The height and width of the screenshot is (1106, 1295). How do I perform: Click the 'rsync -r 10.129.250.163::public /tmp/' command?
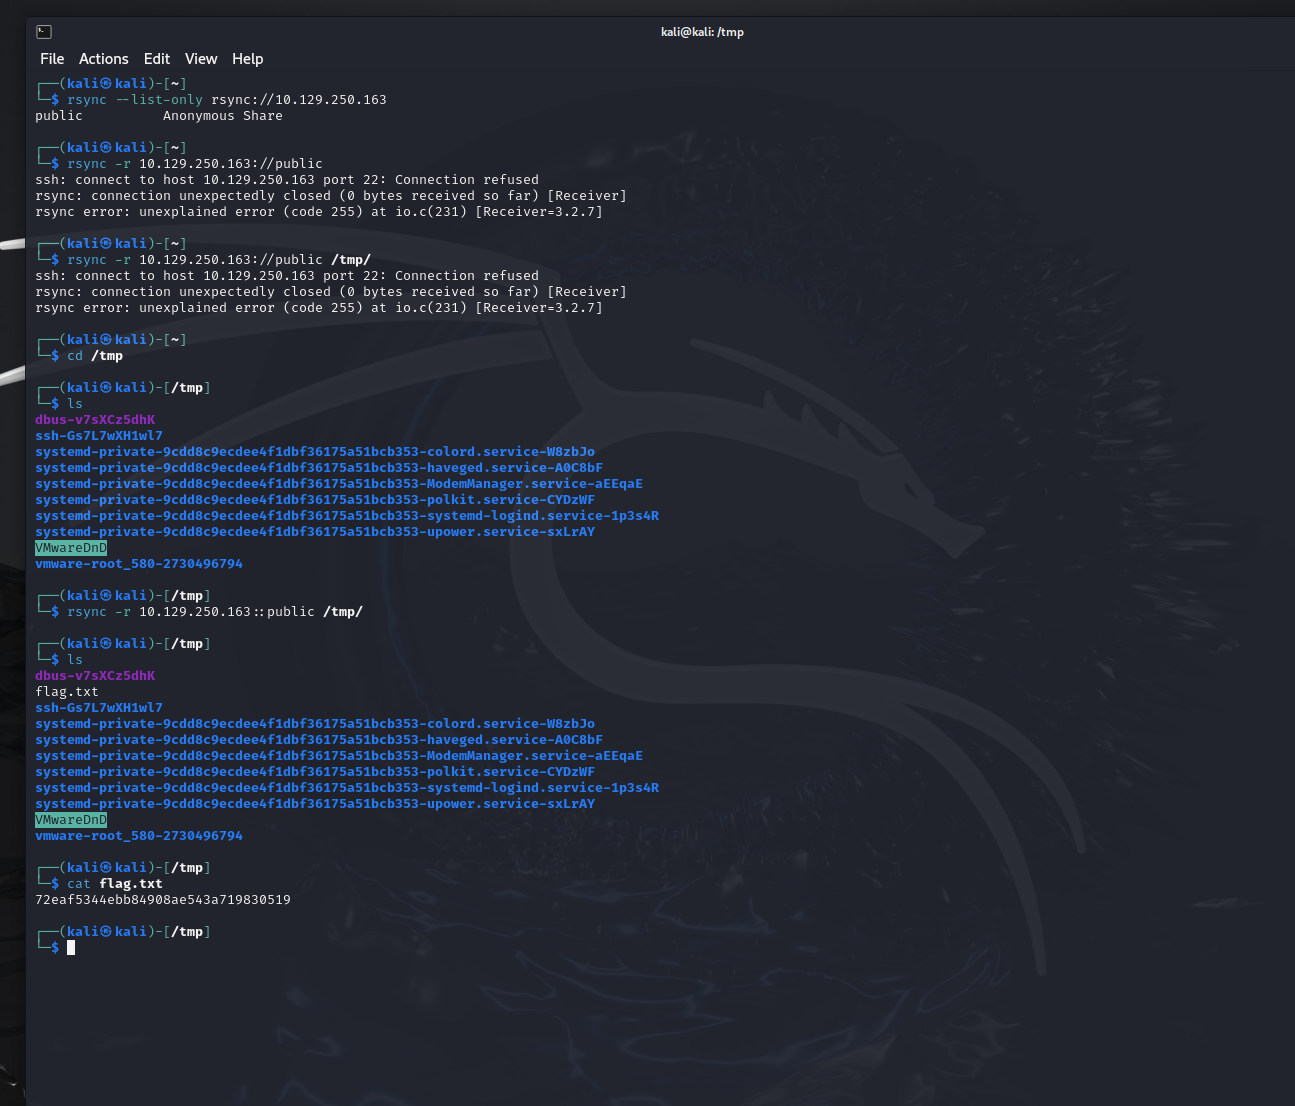(215, 612)
